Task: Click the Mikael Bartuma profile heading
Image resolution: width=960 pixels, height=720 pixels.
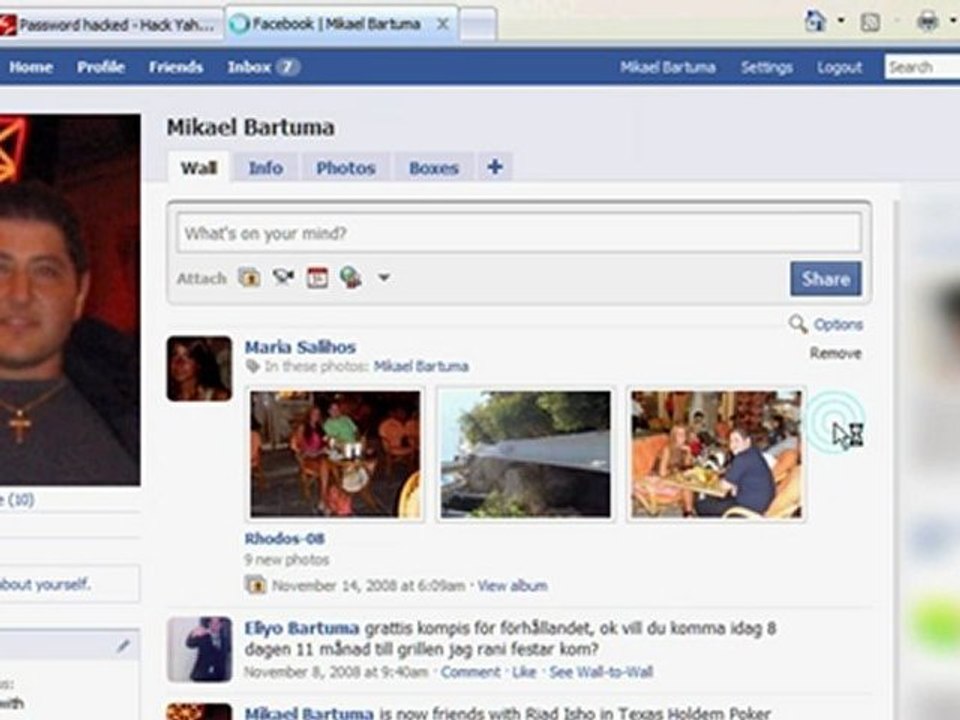Action: 251,127
